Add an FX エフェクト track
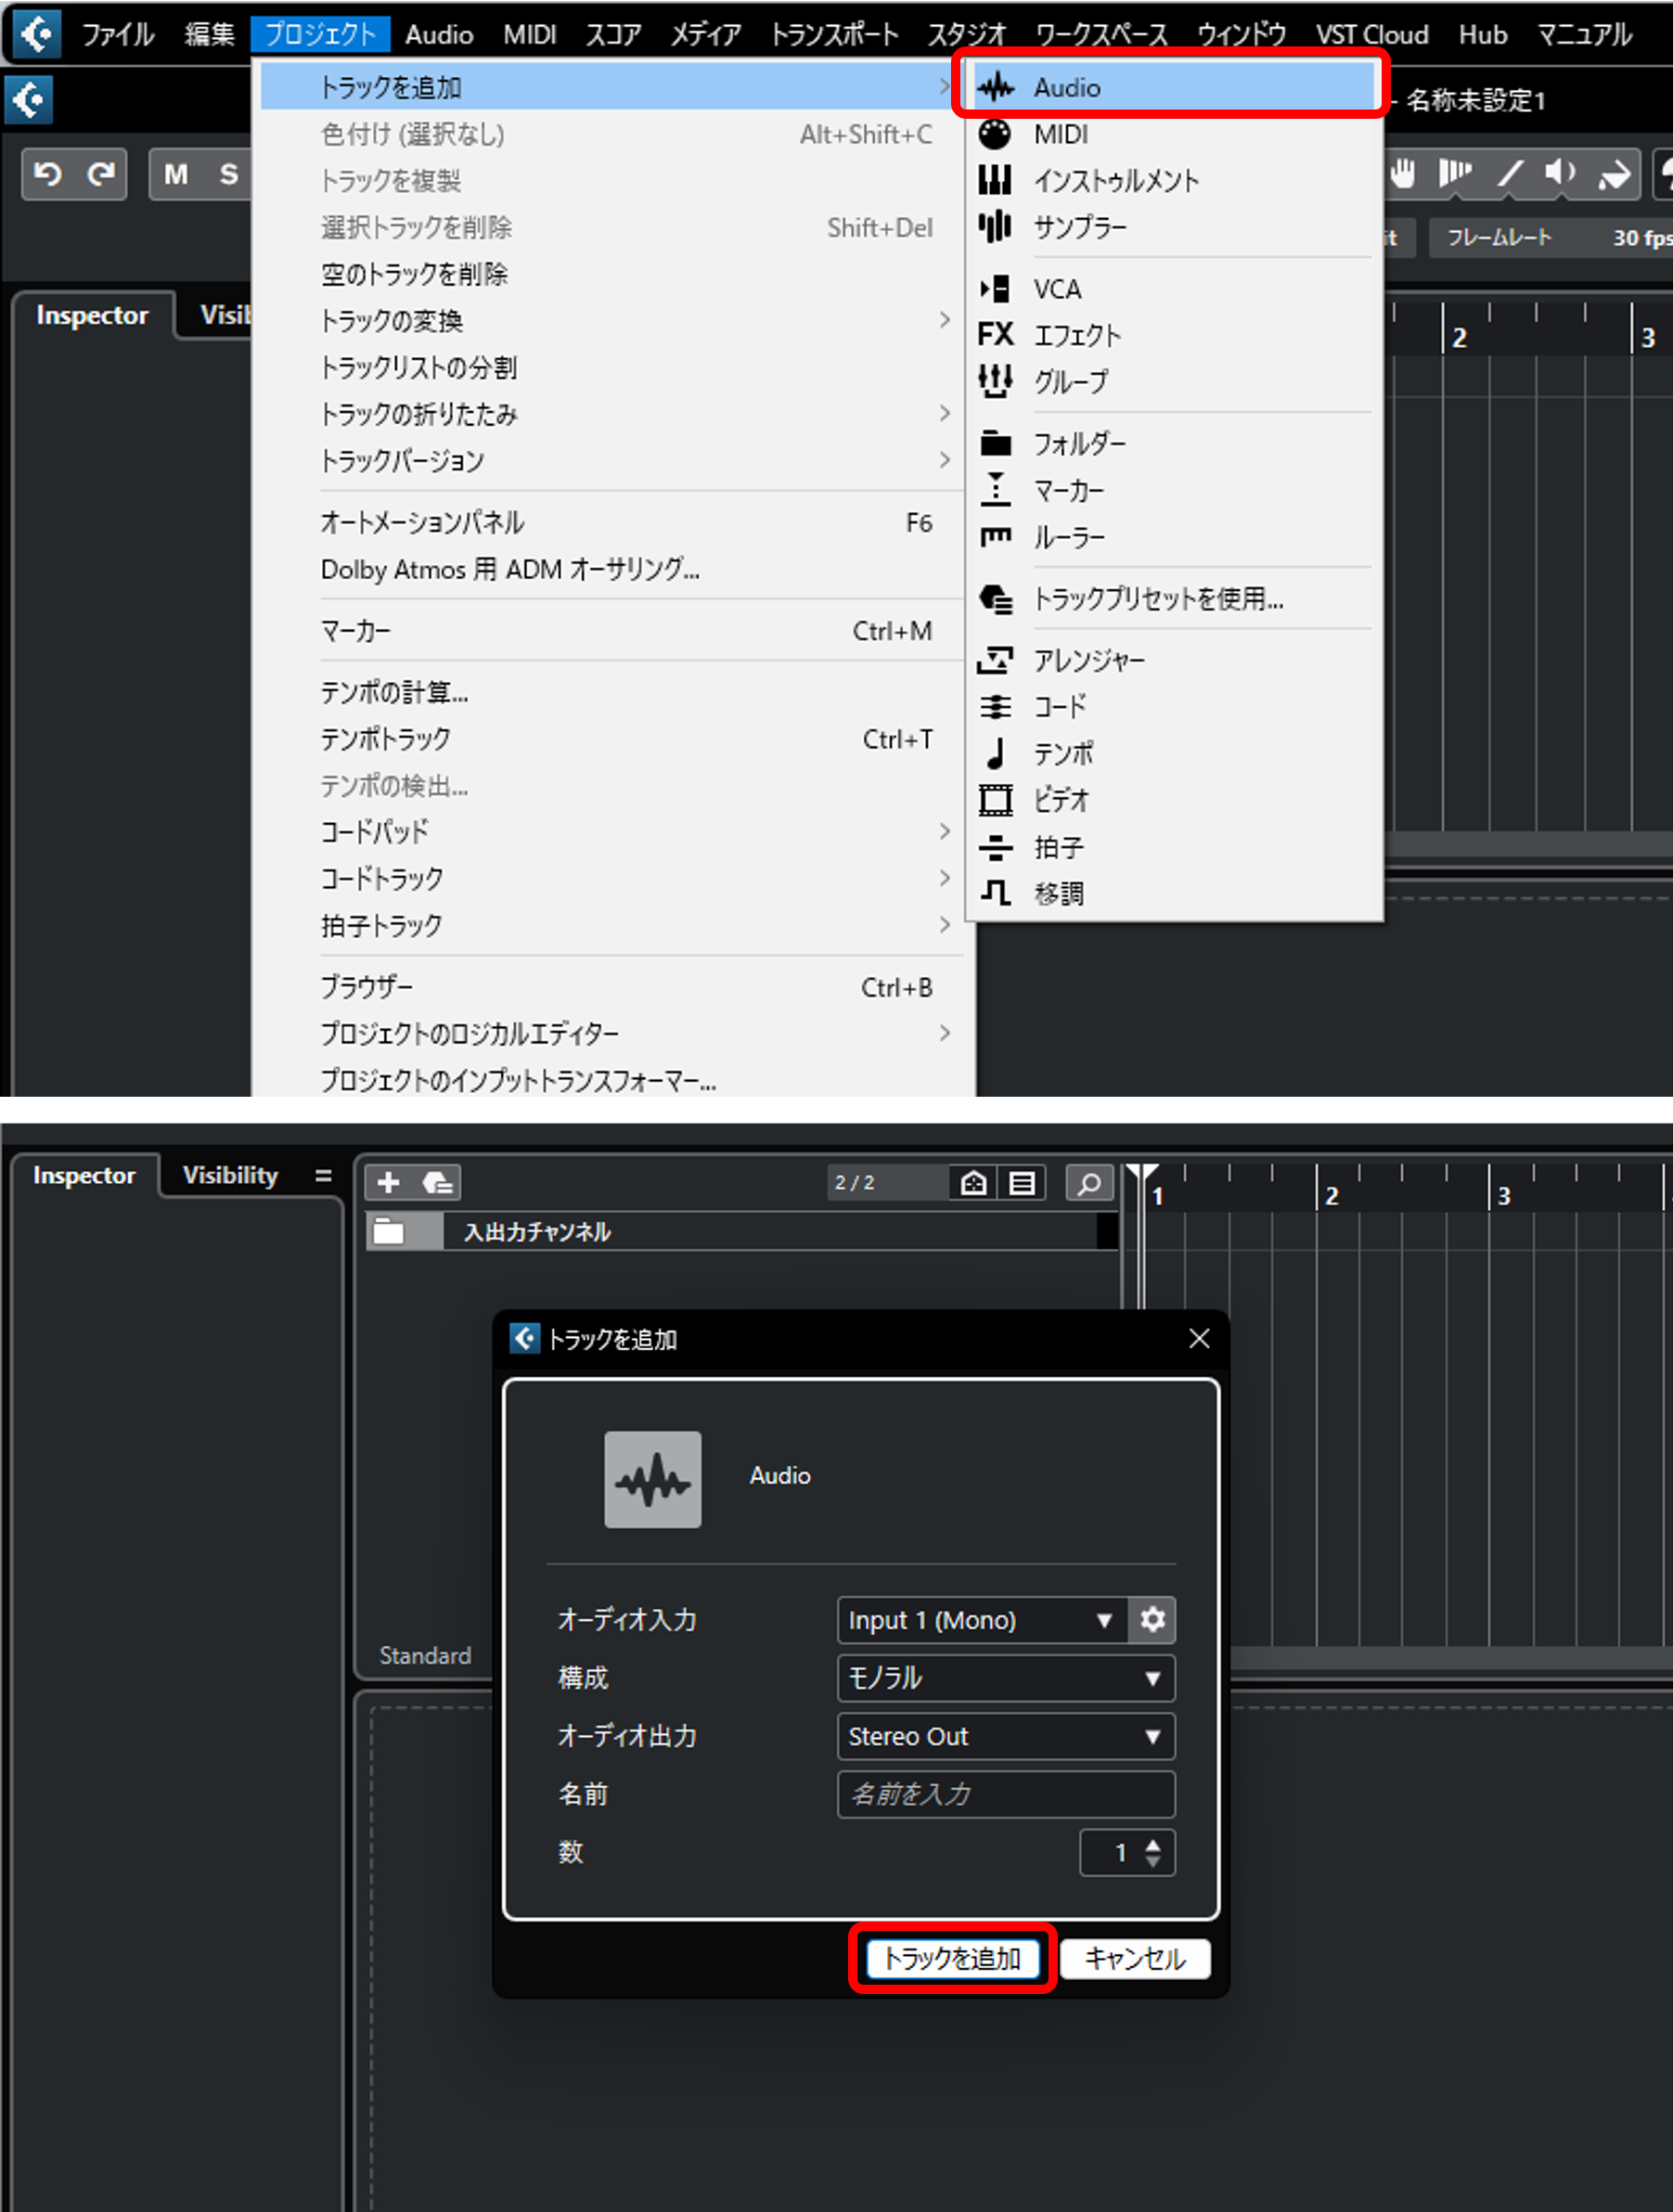Image resolution: width=1673 pixels, height=2212 pixels. (x=1172, y=335)
